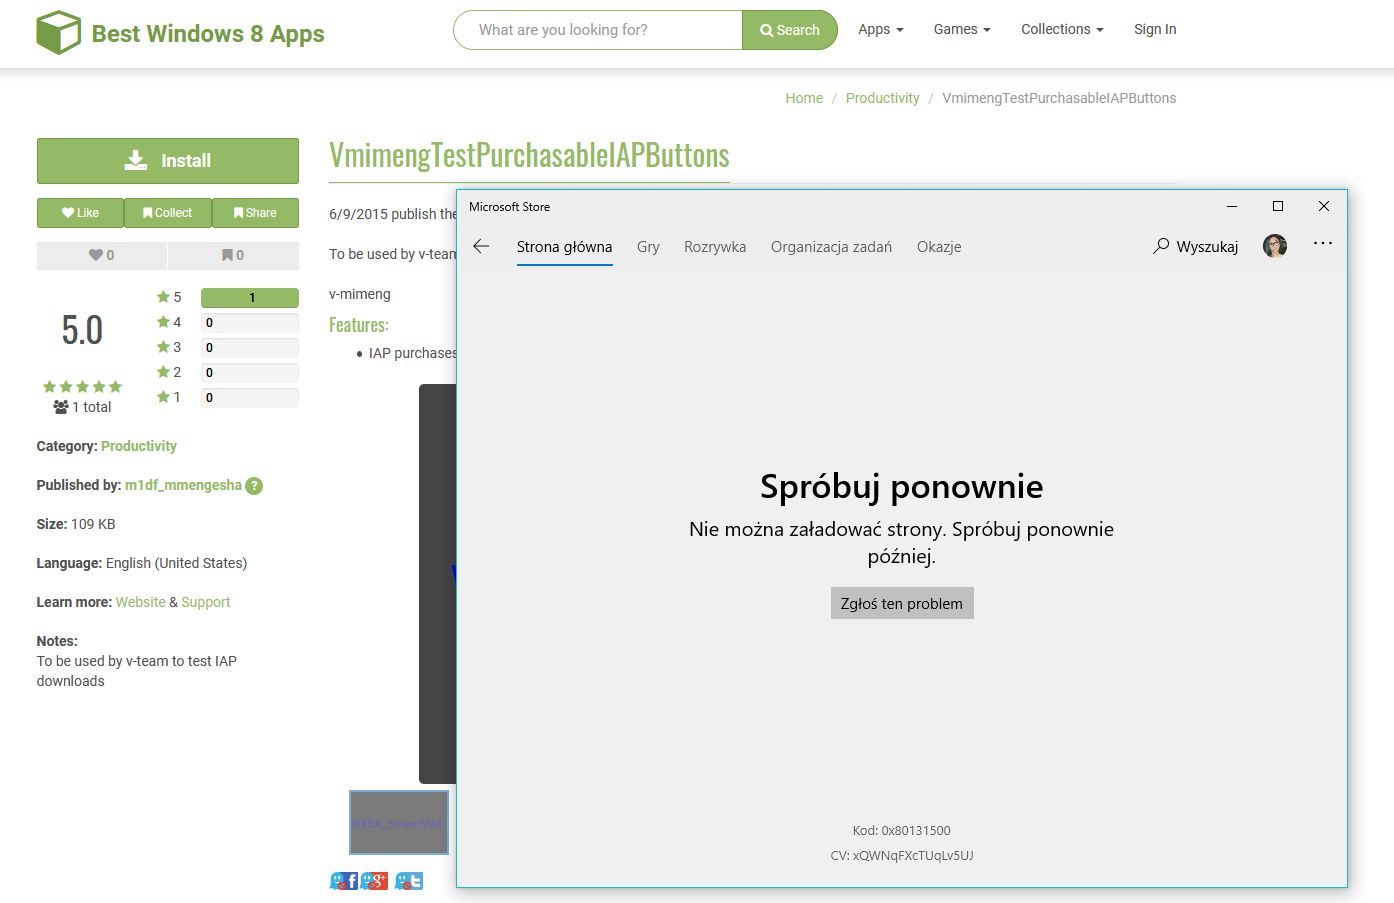Click the search field 'What are you looking for?'
This screenshot has width=1394, height=903.
pos(598,30)
